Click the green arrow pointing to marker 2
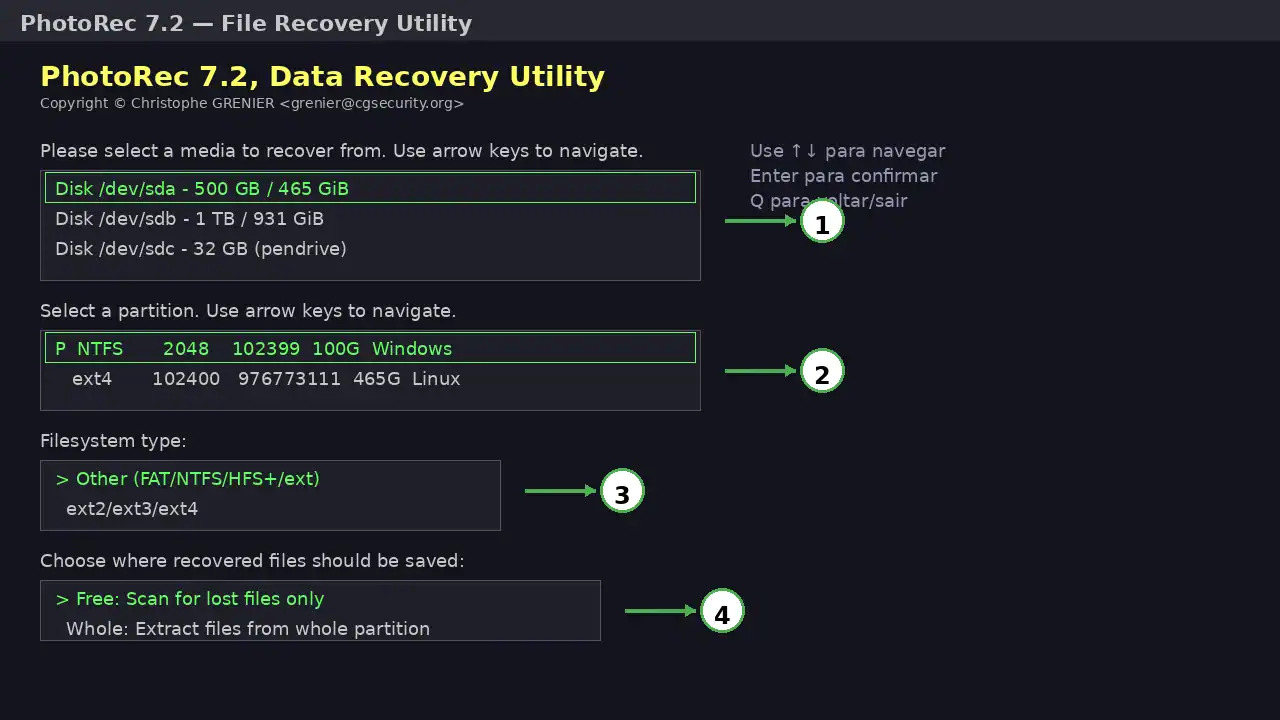Screen dimensions: 1280x720 point(761,371)
